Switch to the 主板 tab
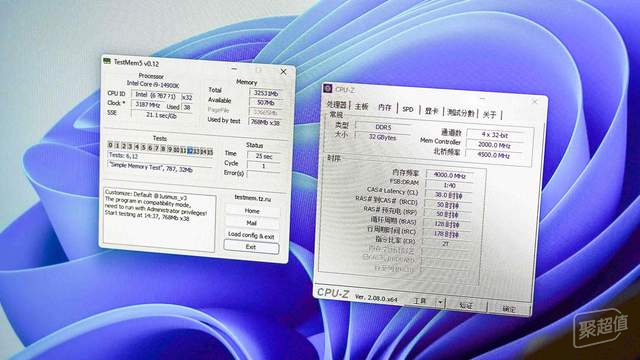The image size is (640, 360). (x=361, y=107)
